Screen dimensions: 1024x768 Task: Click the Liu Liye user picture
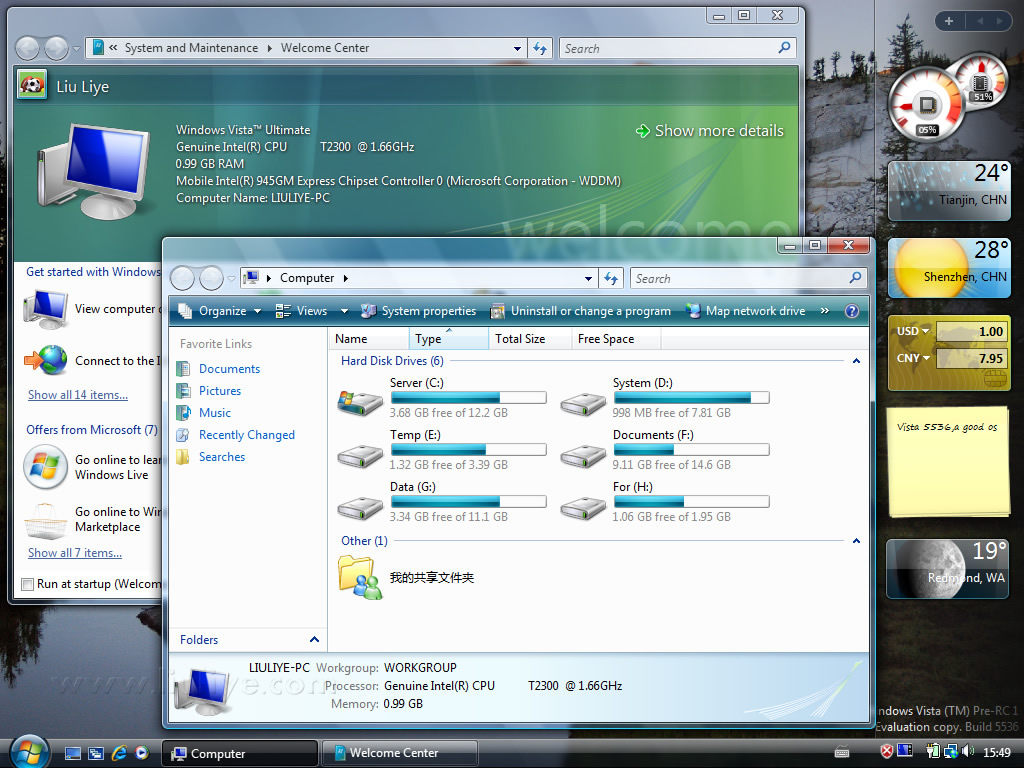click(x=32, y=85)
